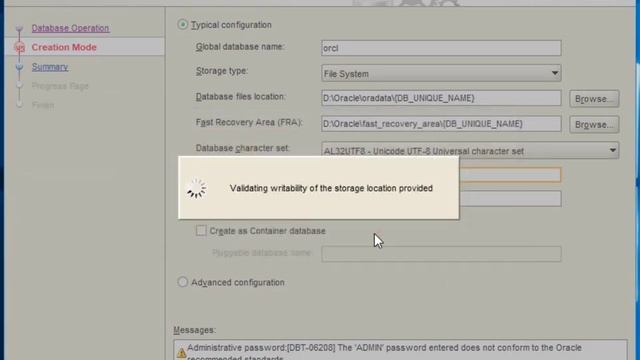The height and width of the screenshot is (360, 640).
Task: Click the Fast Recovery Area path field
Action: pos(441,124)
